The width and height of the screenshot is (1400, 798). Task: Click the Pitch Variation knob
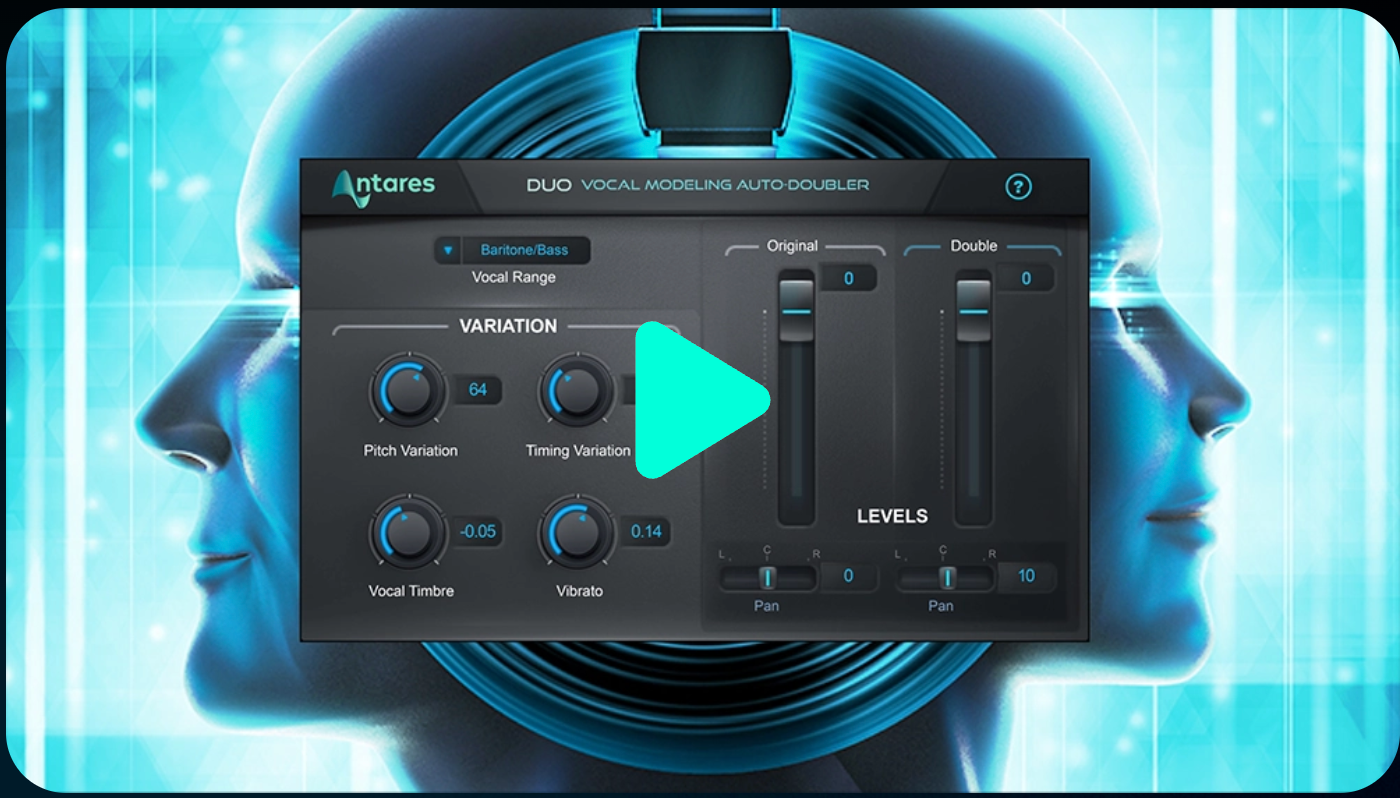click(408, 392)
